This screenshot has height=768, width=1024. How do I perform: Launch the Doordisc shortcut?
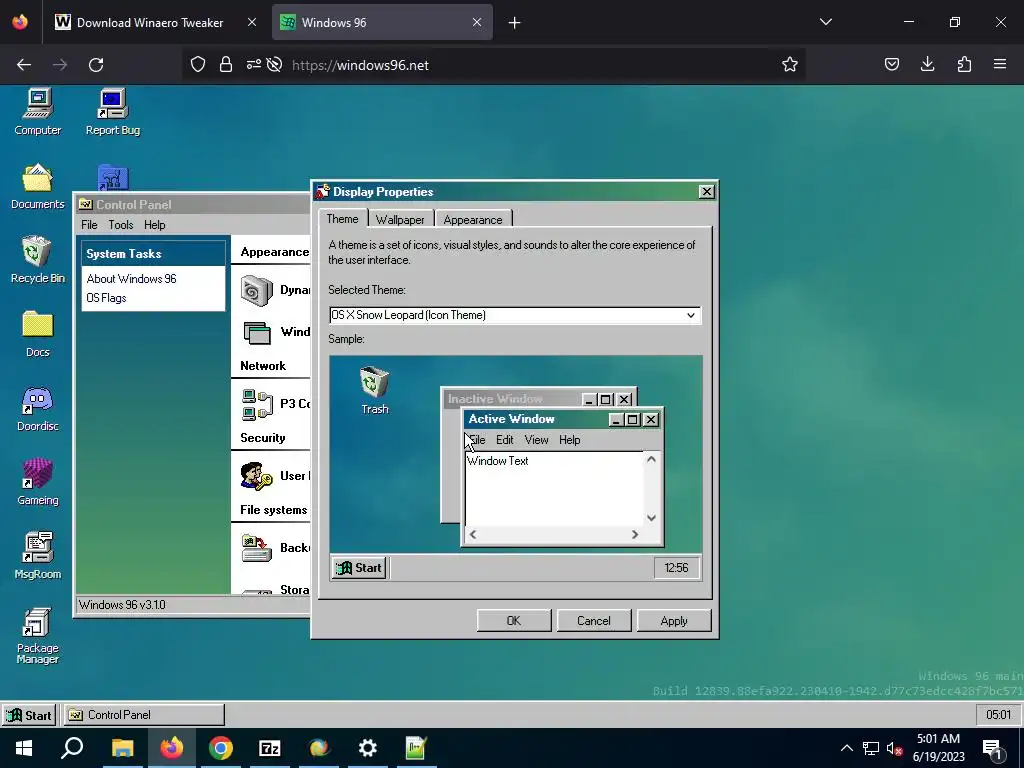37,408
